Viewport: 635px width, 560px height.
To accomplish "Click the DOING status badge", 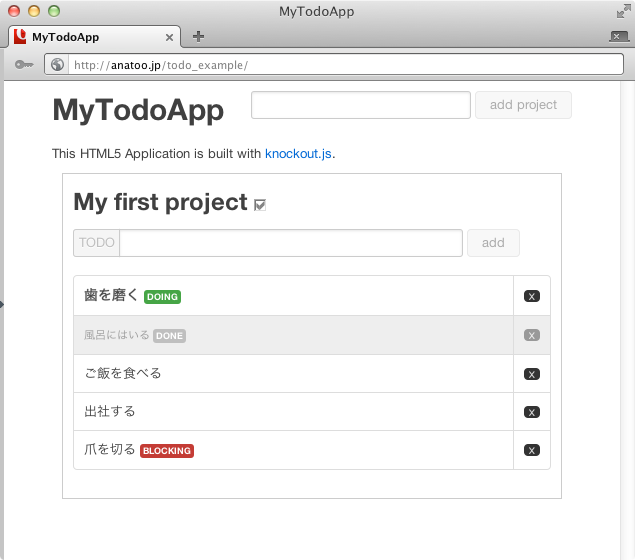I will click(x=162, y=297).
